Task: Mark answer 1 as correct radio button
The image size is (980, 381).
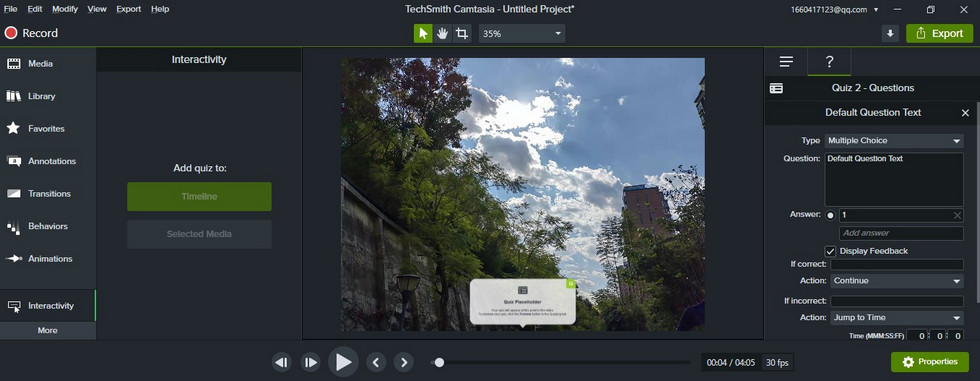Action: pyautogui.click(x=831, y=215)
